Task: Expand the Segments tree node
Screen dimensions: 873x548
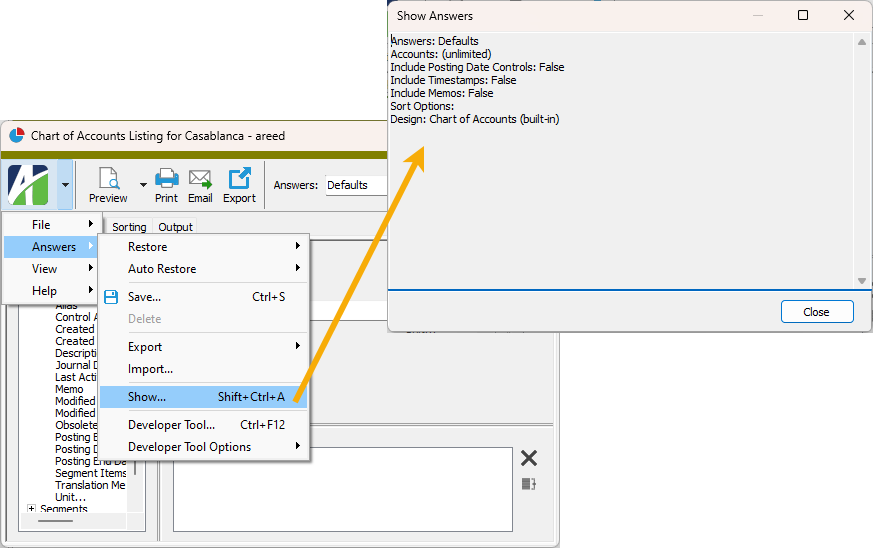Action: click(32, 509)
